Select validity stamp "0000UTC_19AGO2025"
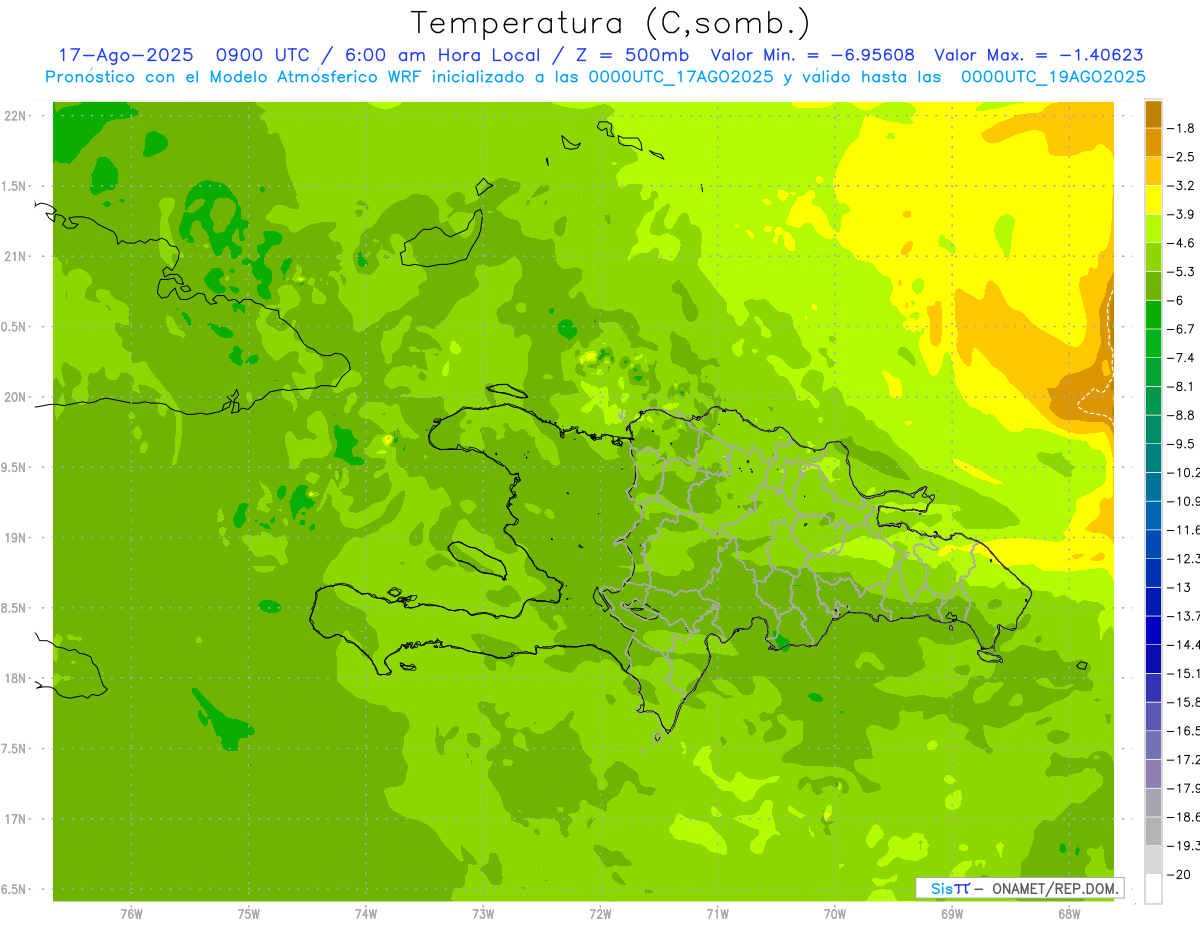This screenshot has height=927, width=1200. coord(1053,76)
